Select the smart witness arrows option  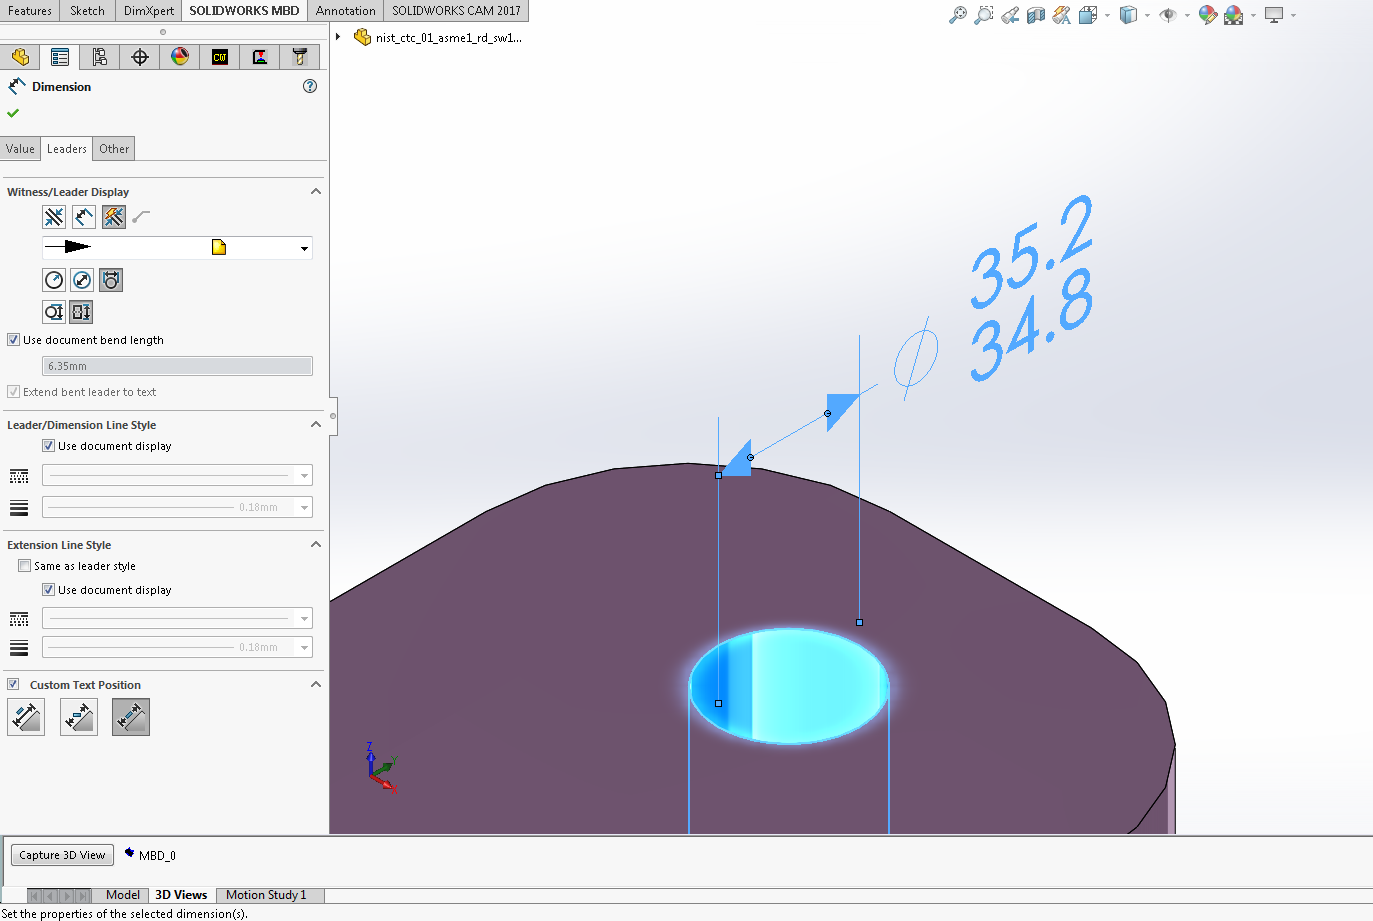(x=113, y=217)
